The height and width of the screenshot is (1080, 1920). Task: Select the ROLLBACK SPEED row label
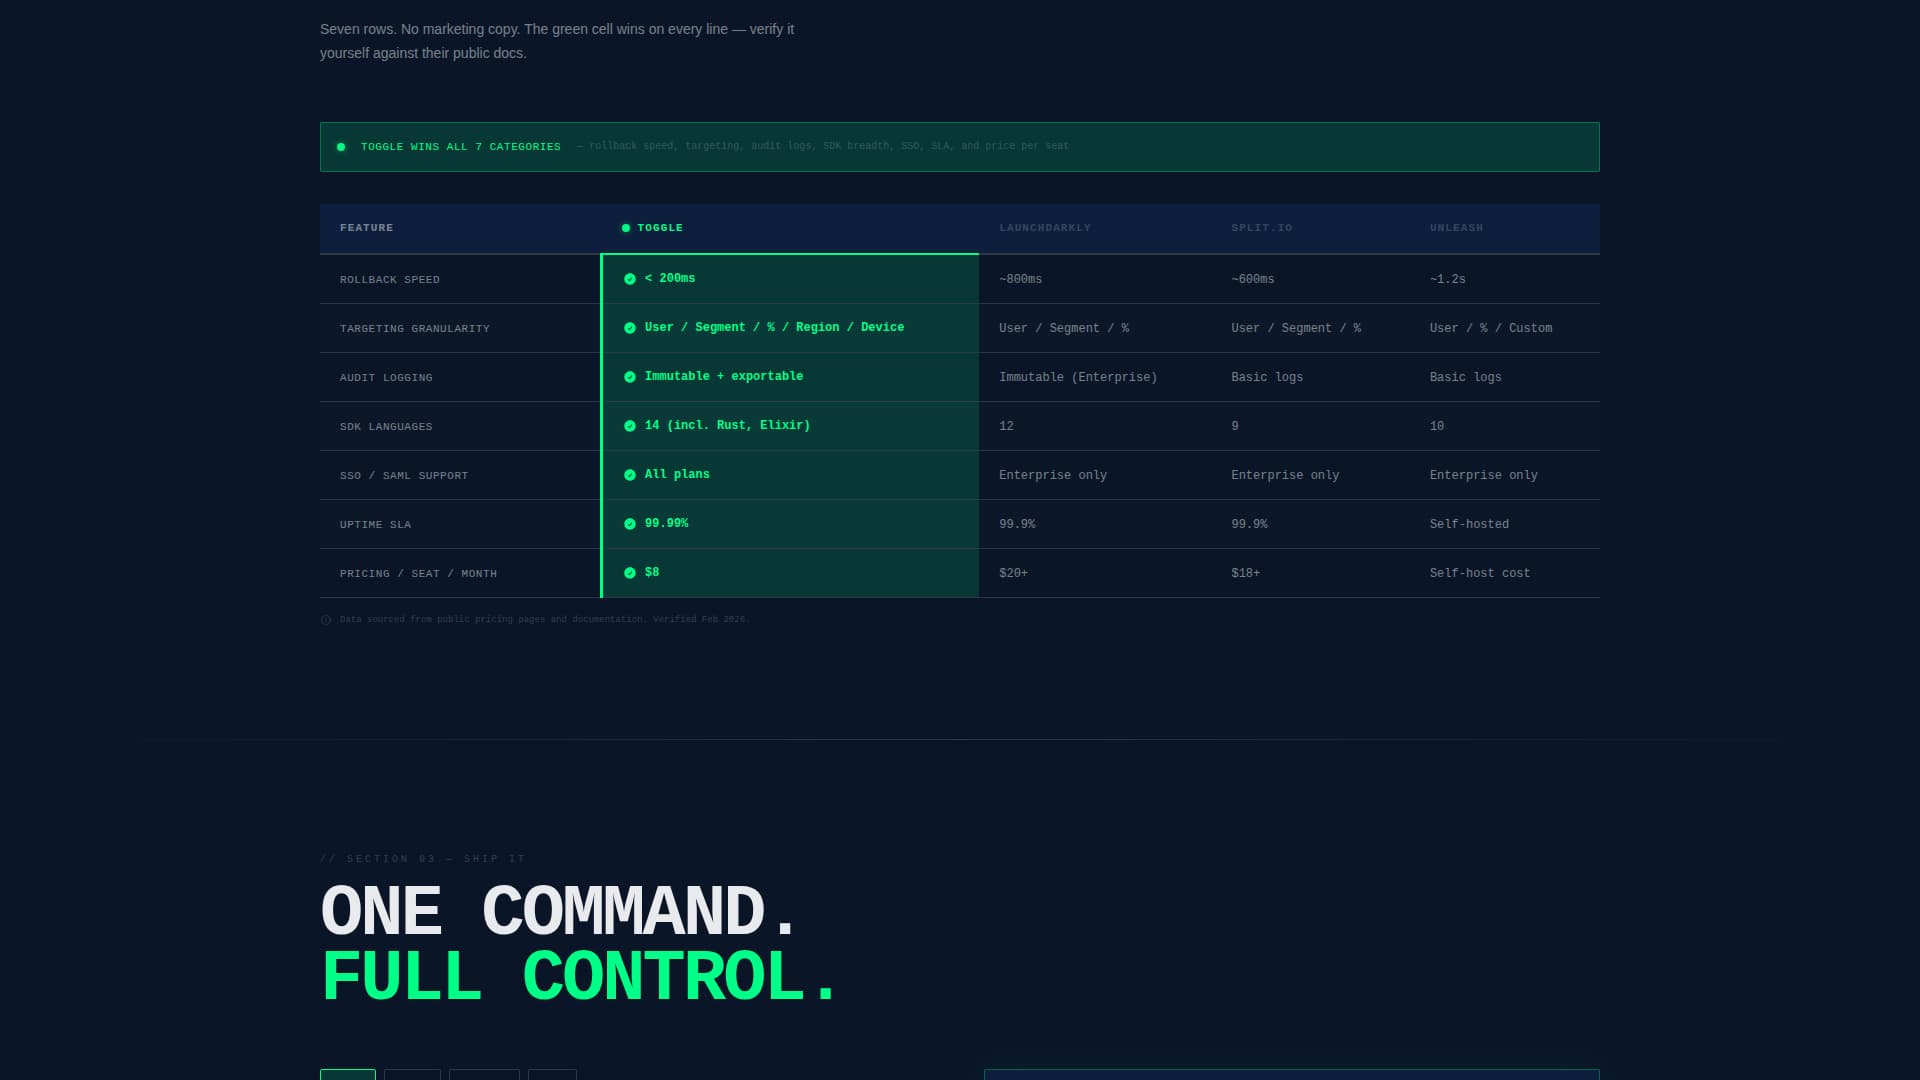point(389,280)
